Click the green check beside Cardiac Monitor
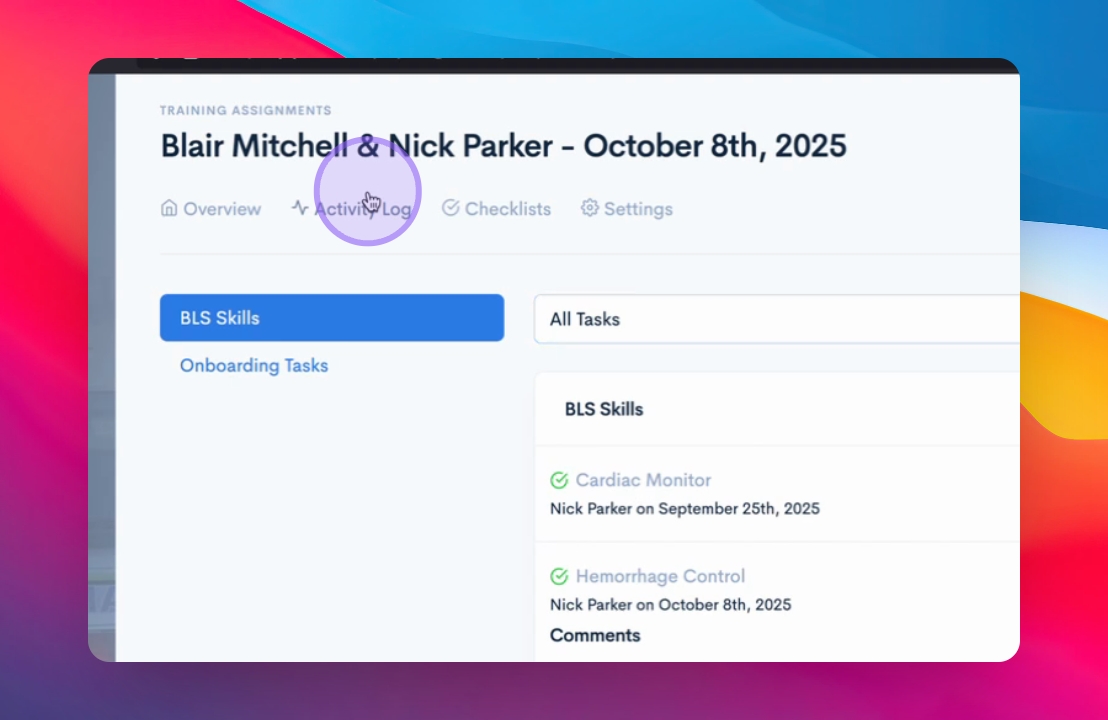Image resolution: width=1108 pixels, height=720 pixels. pos(559,480)
